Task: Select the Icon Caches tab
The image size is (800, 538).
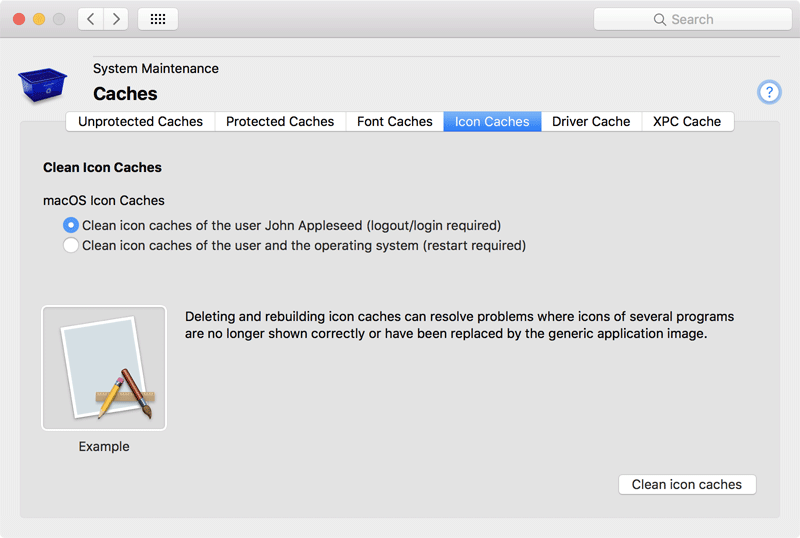Action: click(x=492, y=122)
